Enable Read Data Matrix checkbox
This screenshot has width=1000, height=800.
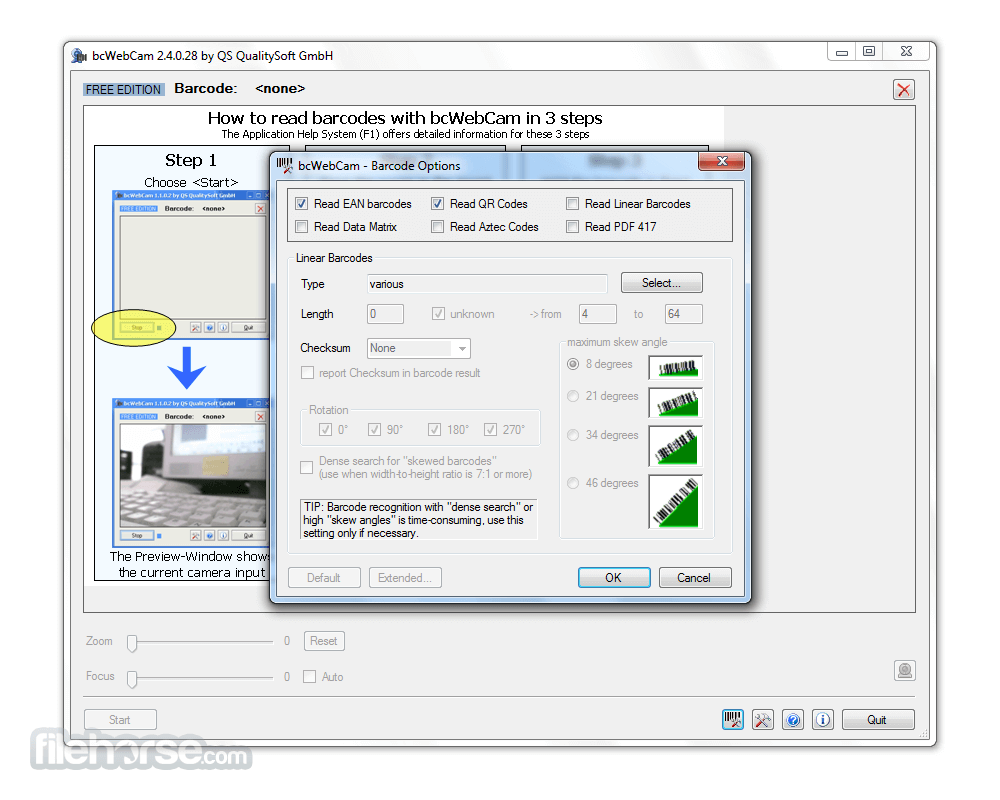click(302, 227)
